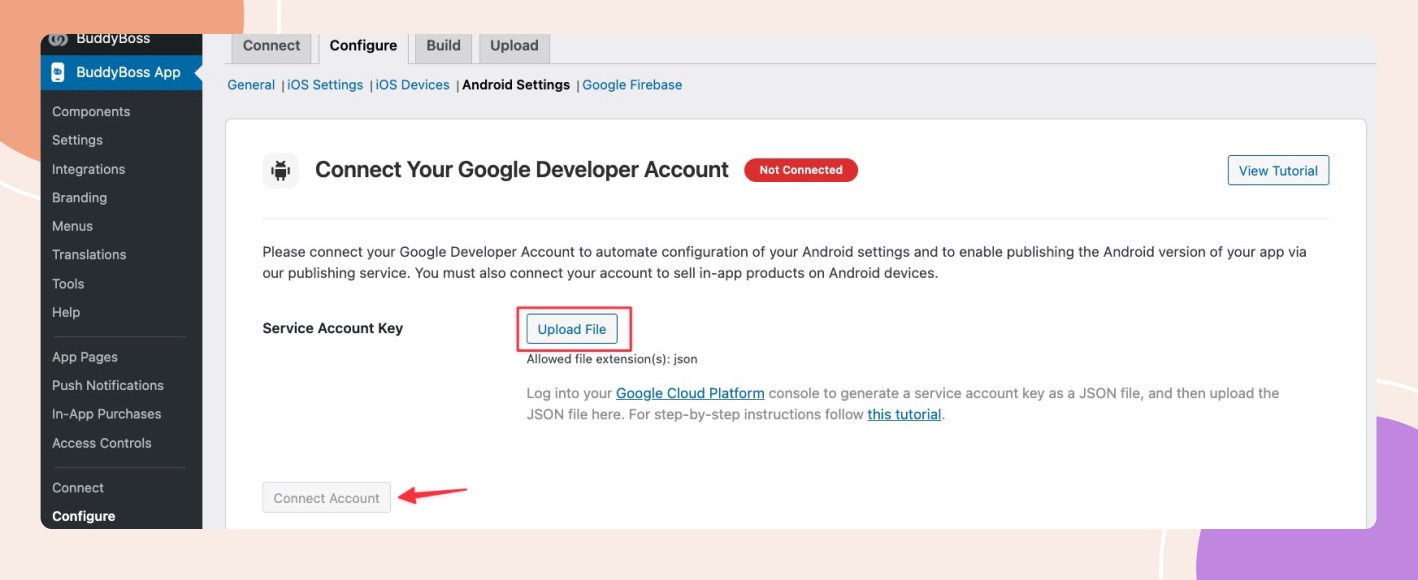
Task: Click the Not Connected status badge
Action: point(801,170)
